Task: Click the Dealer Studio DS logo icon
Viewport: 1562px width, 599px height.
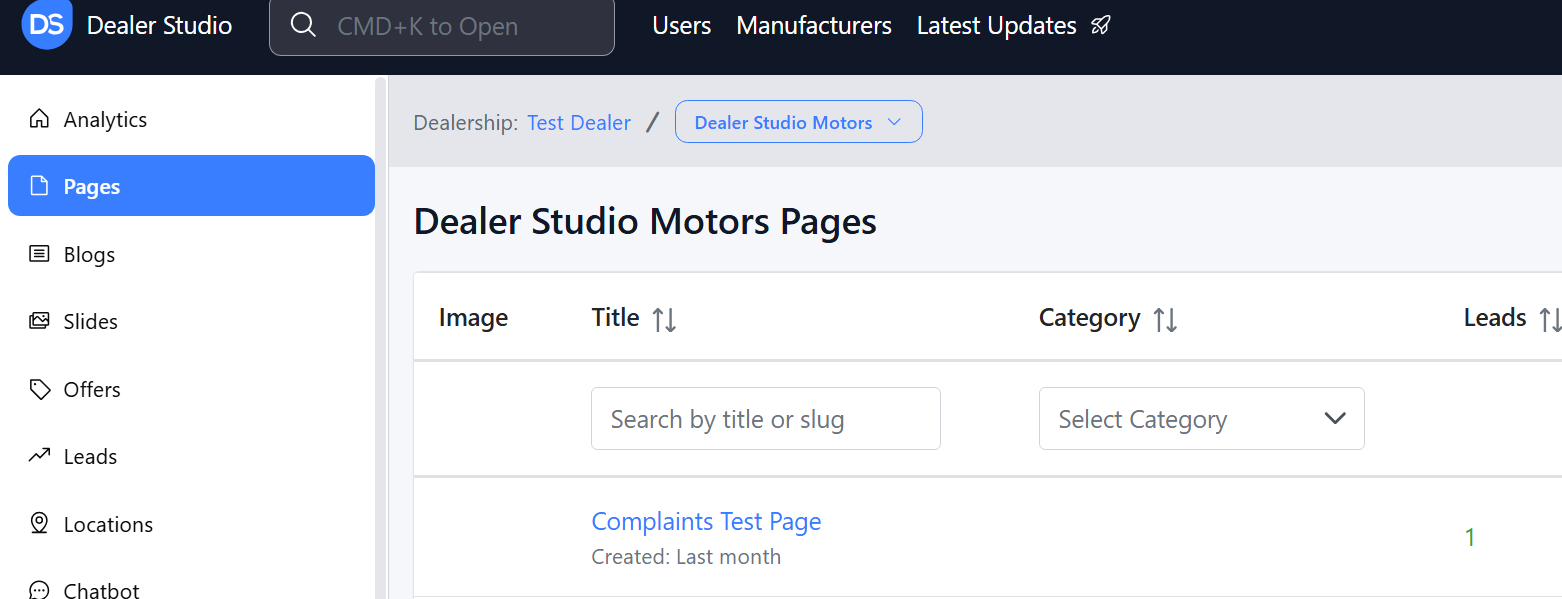Action: coord(46,25)
